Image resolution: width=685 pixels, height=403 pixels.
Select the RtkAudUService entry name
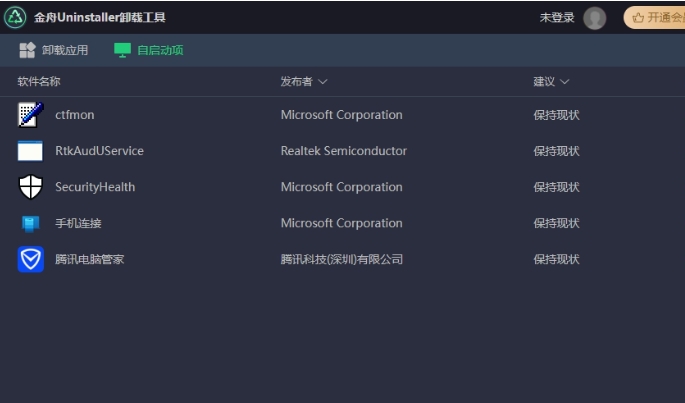(x=99, y=151)
